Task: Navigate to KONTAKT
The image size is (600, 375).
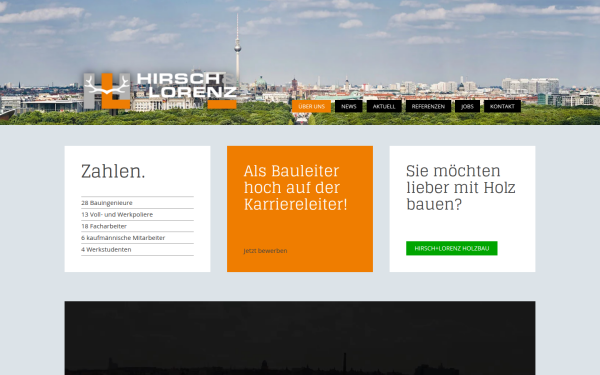Action: click(502, 106)
